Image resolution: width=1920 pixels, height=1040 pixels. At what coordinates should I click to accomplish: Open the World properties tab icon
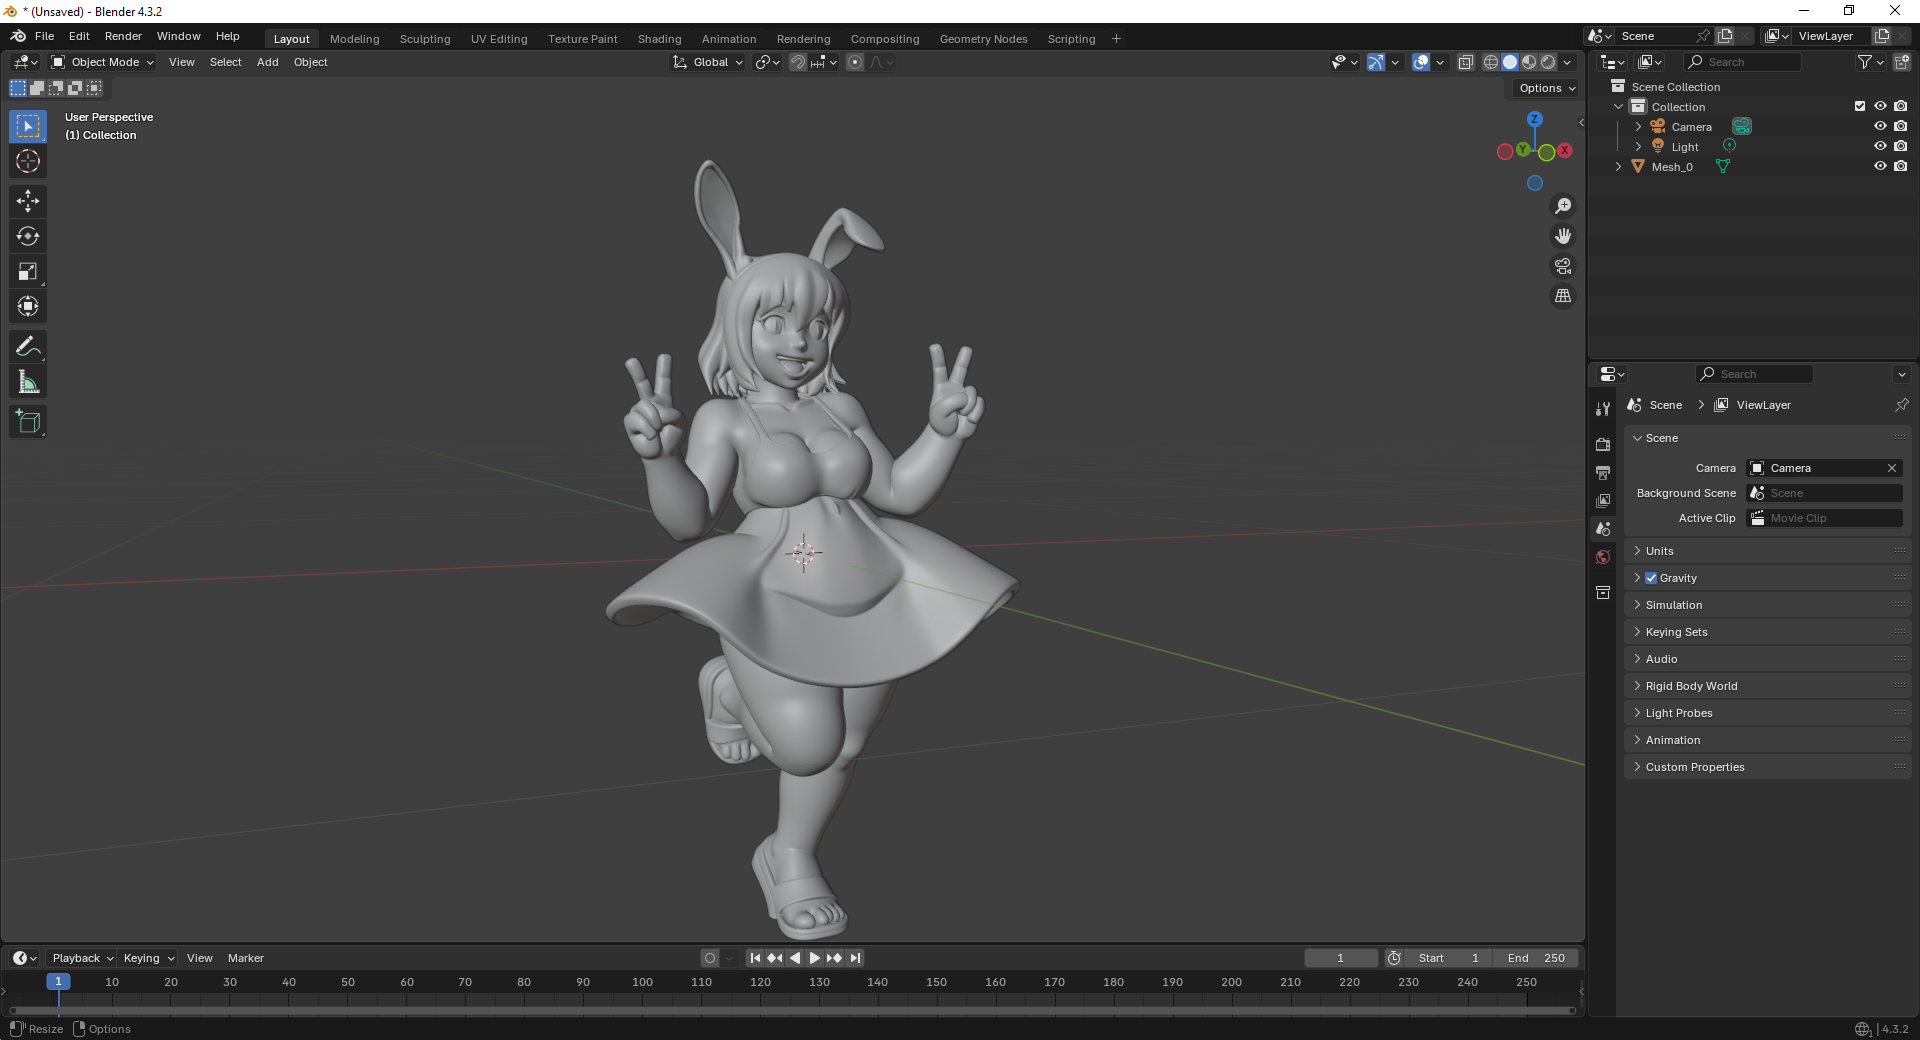tap(1603, 557)
